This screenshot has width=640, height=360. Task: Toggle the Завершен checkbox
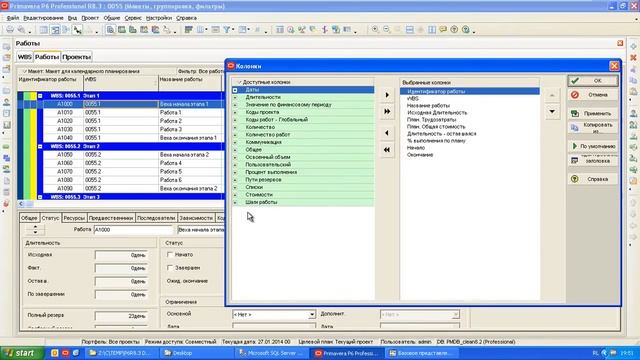click(170, 268)
